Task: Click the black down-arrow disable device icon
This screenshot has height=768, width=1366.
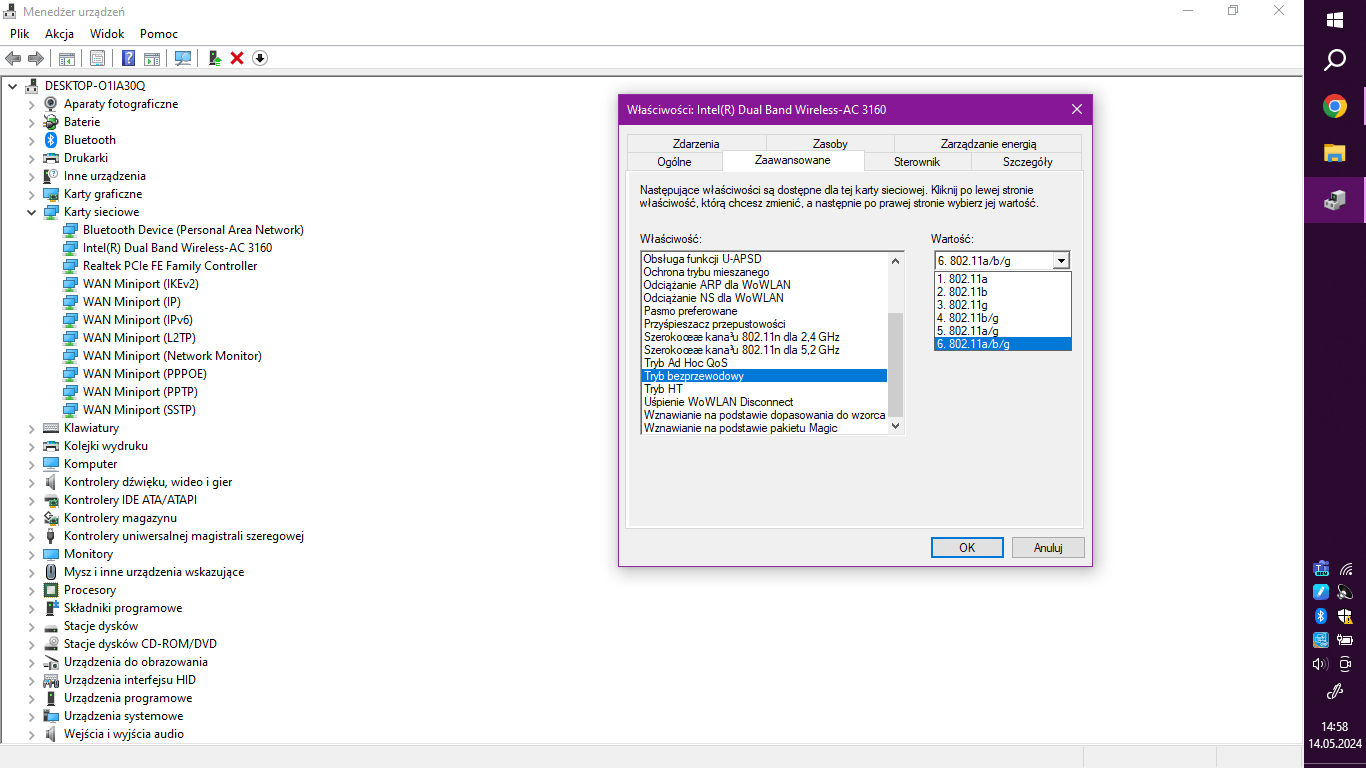Action: pos(260,58)
